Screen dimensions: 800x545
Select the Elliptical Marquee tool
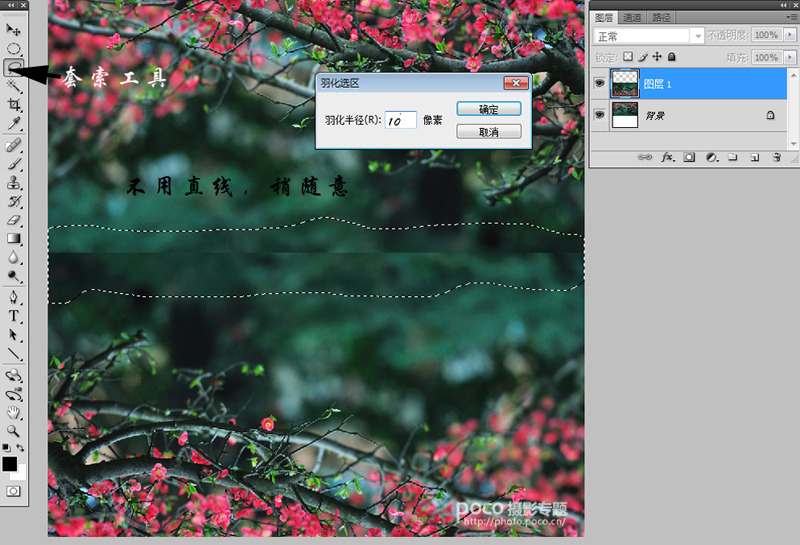13,49
